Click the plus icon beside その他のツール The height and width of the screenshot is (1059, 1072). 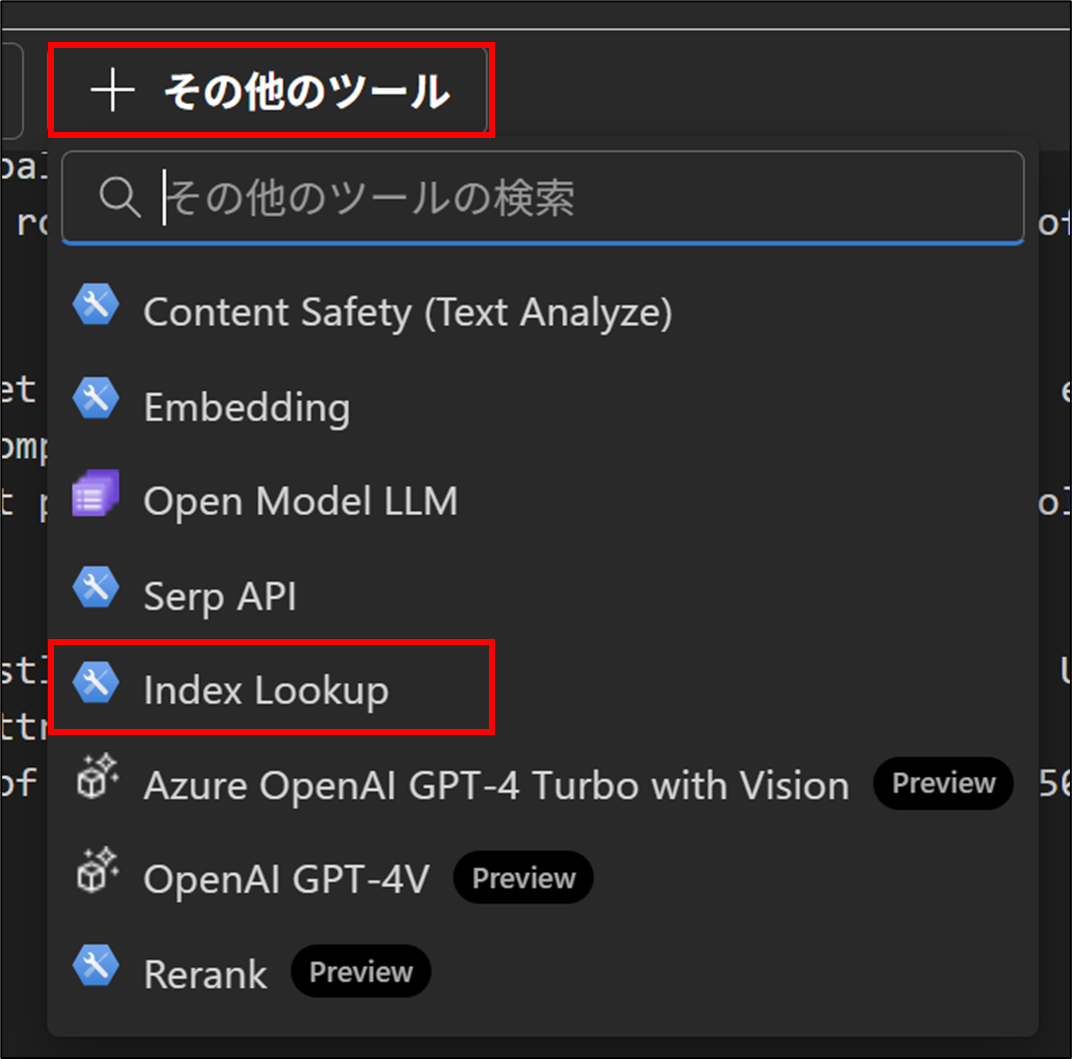tap(113, 90)
